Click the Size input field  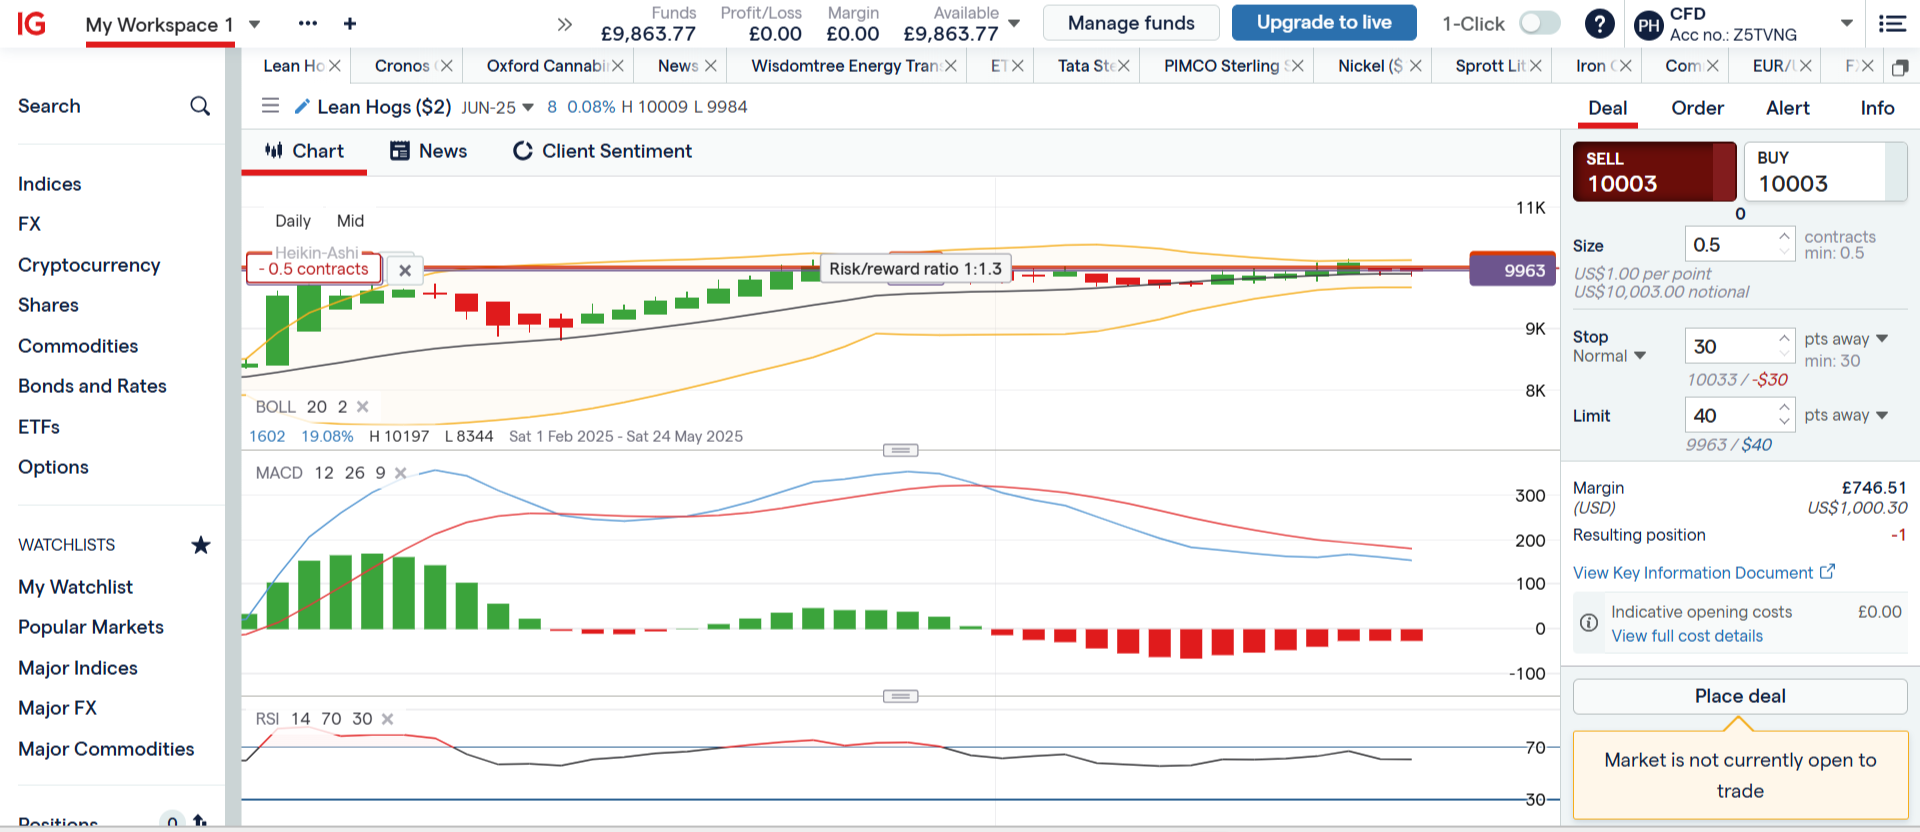coord(1732,245)
